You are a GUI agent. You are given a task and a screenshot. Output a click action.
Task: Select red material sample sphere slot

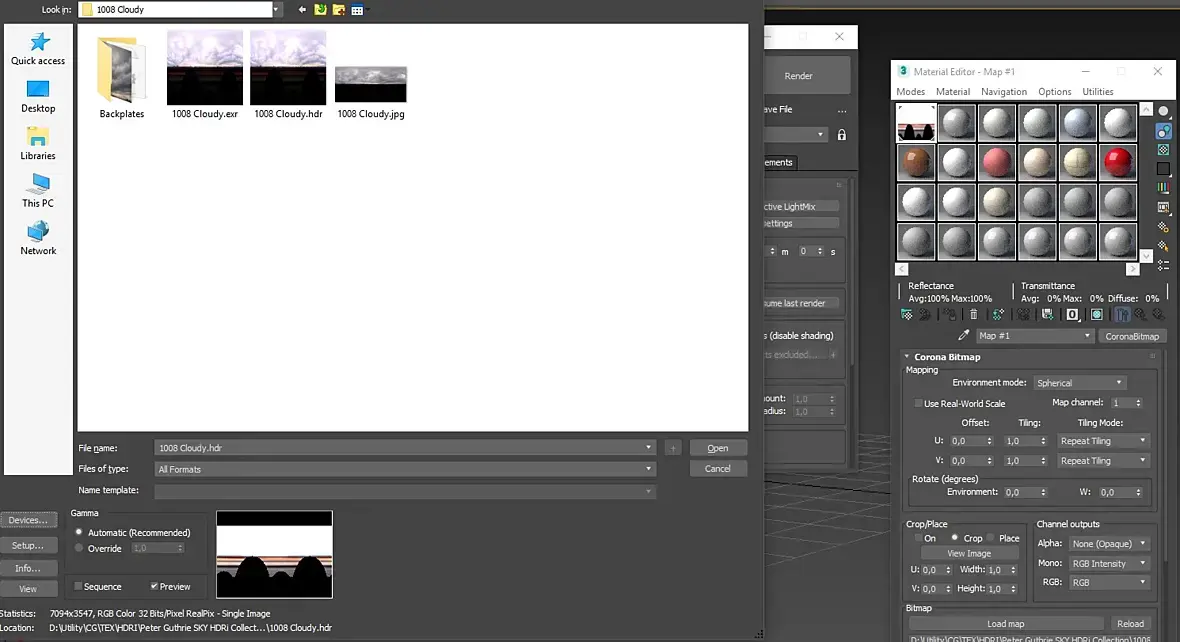click(x=1118, y=162)
